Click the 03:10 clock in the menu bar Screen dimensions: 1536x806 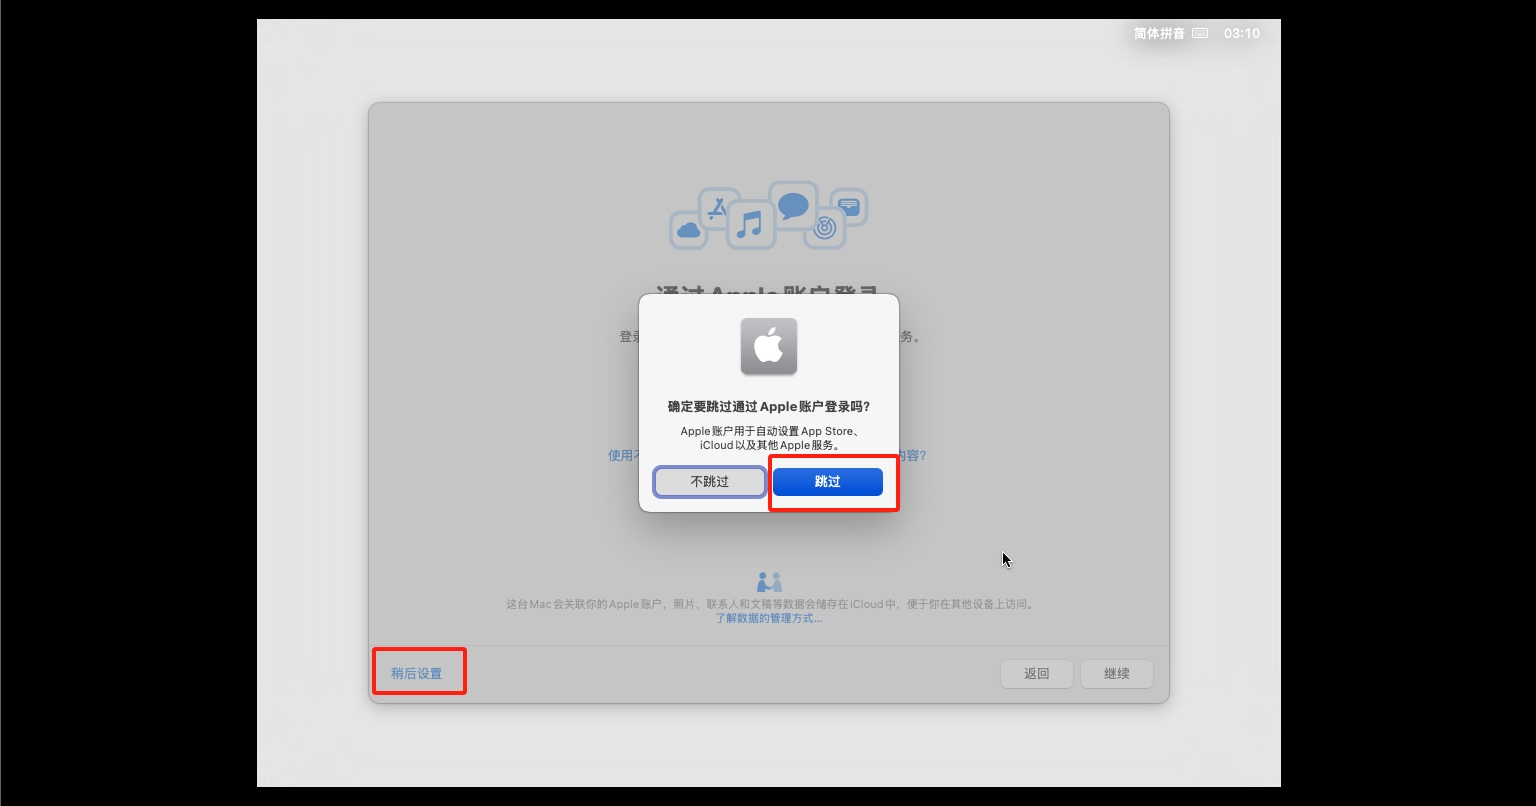tap(1242, 33)
